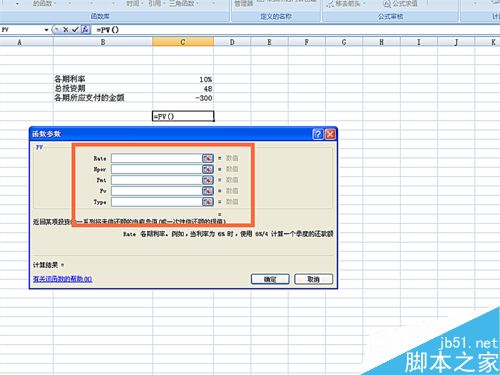Click the 函数库 ribbon group label
The image size is (500, 375).
click(x=100, y=16)
